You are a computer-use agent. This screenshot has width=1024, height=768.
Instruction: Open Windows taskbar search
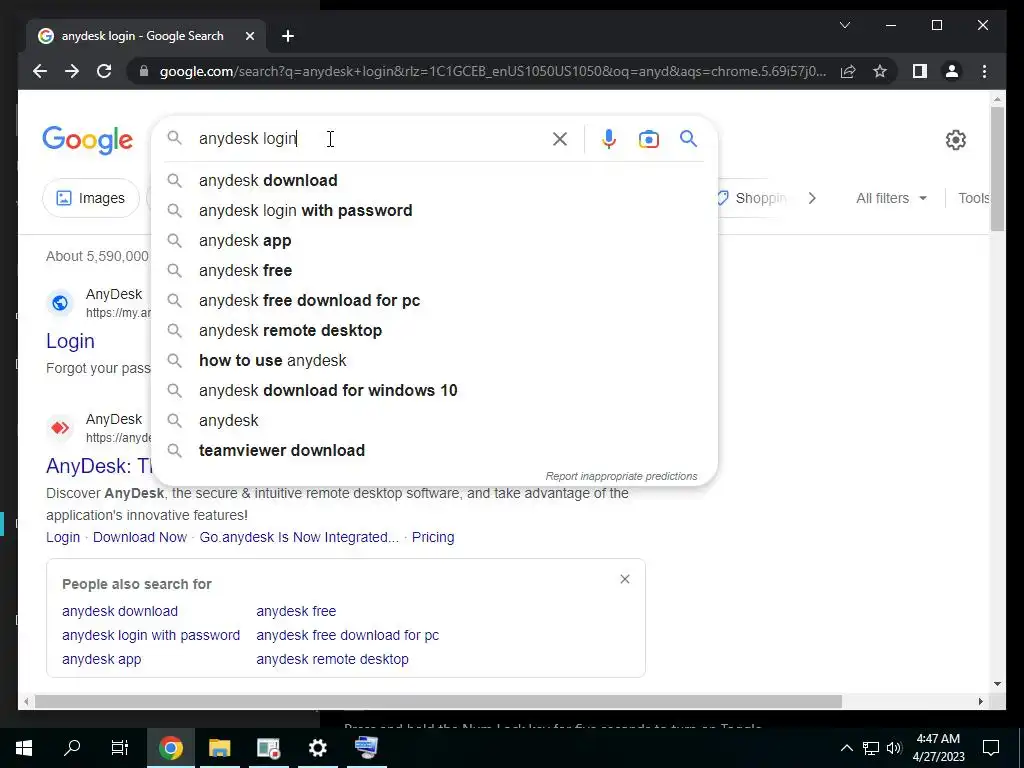coord(72,748)
